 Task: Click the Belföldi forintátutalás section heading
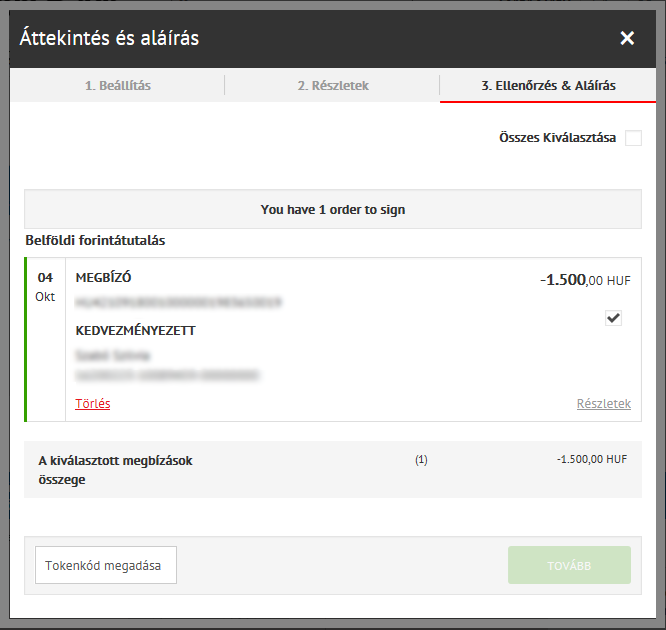[95, 241]
